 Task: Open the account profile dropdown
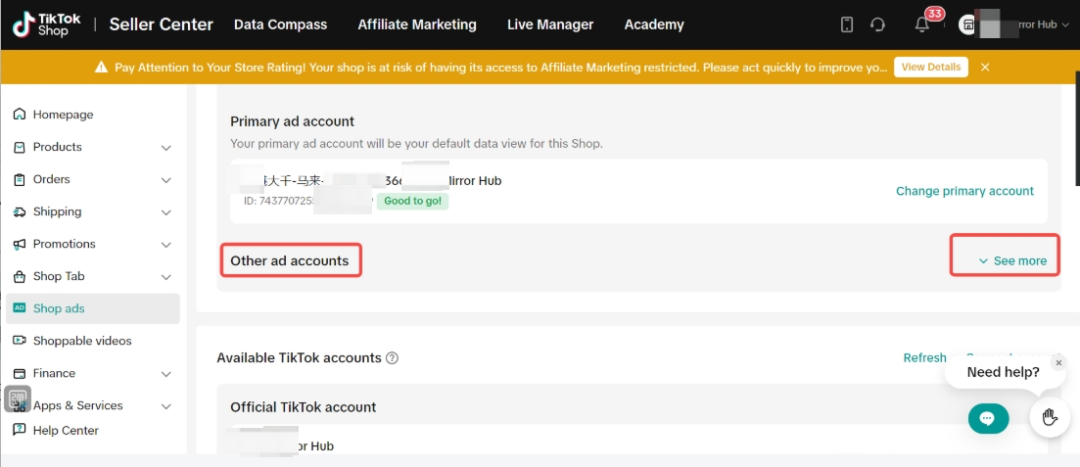(x=1012, y=25)
